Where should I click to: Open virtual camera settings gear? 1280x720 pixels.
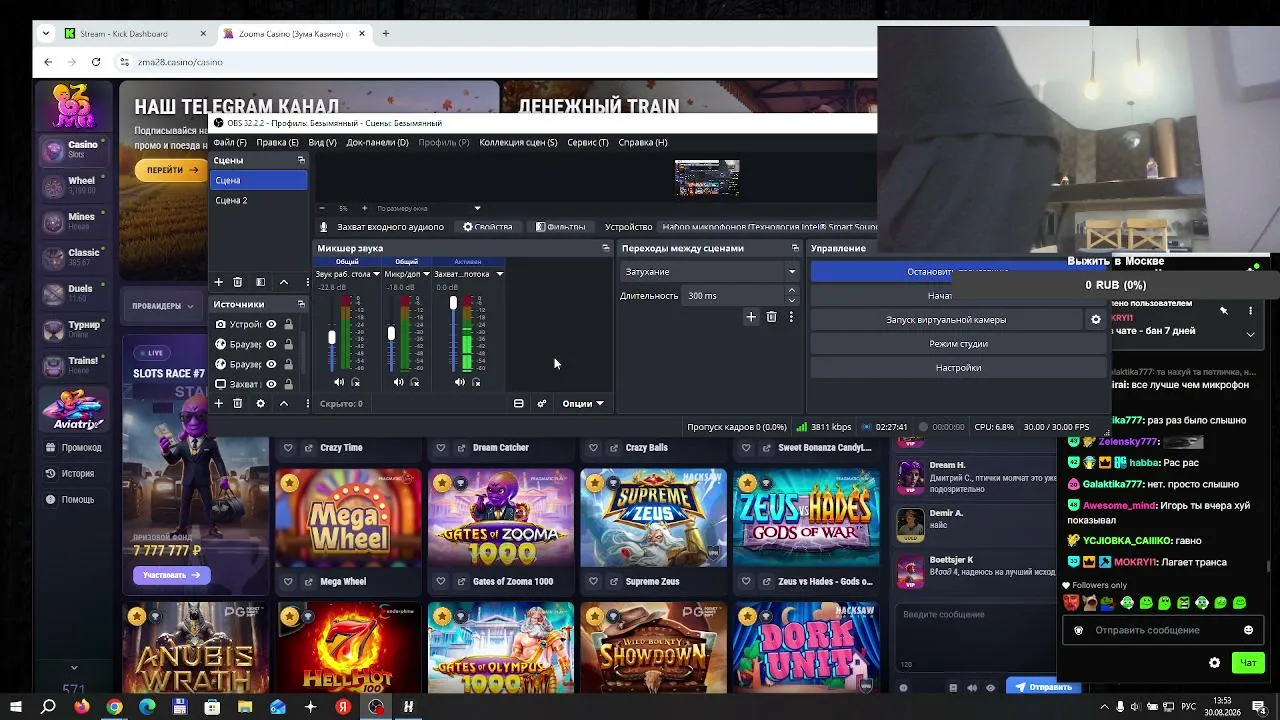point(1096,320)
